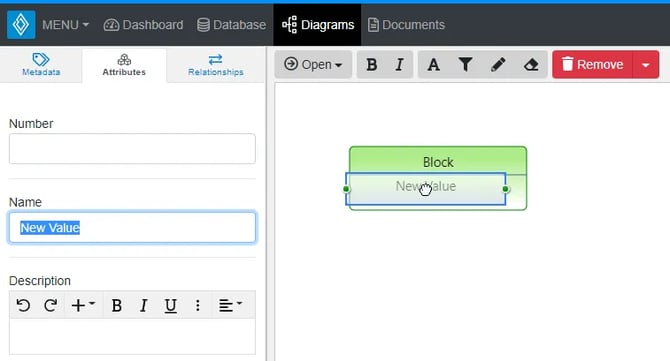The width and height of the screenshot is (670, 361).
Task: Expand the Open dropdown button
Action: point(313,65)
